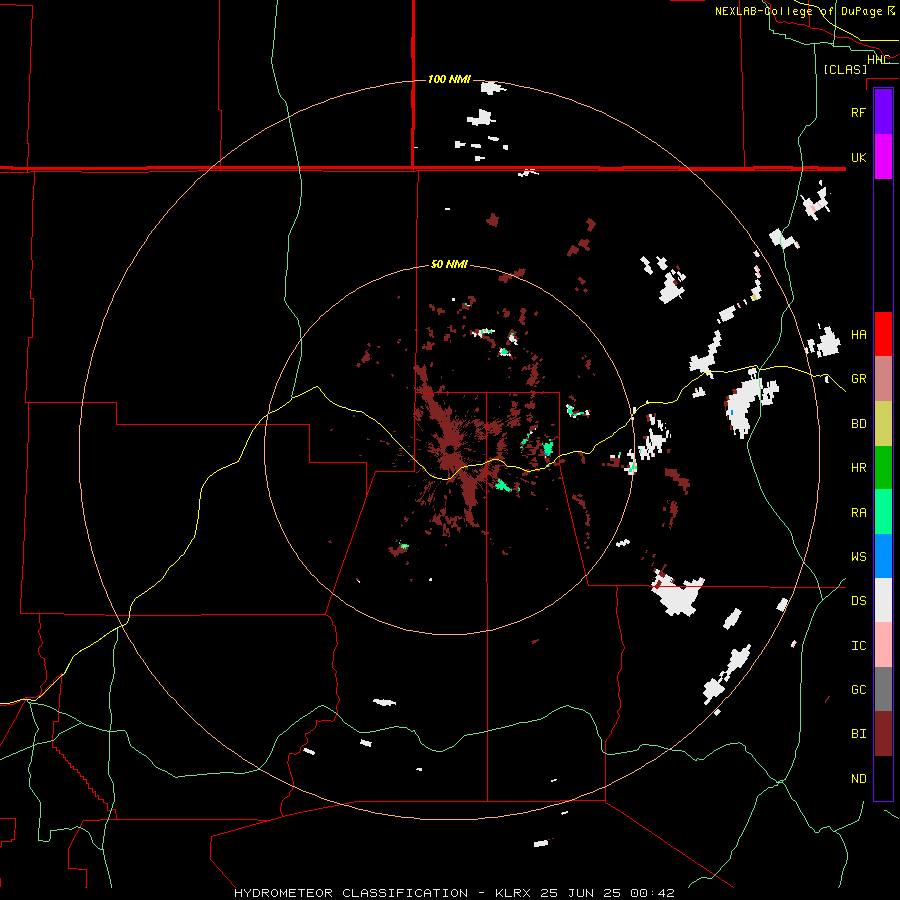Click the DS legend label

(858, 601)
